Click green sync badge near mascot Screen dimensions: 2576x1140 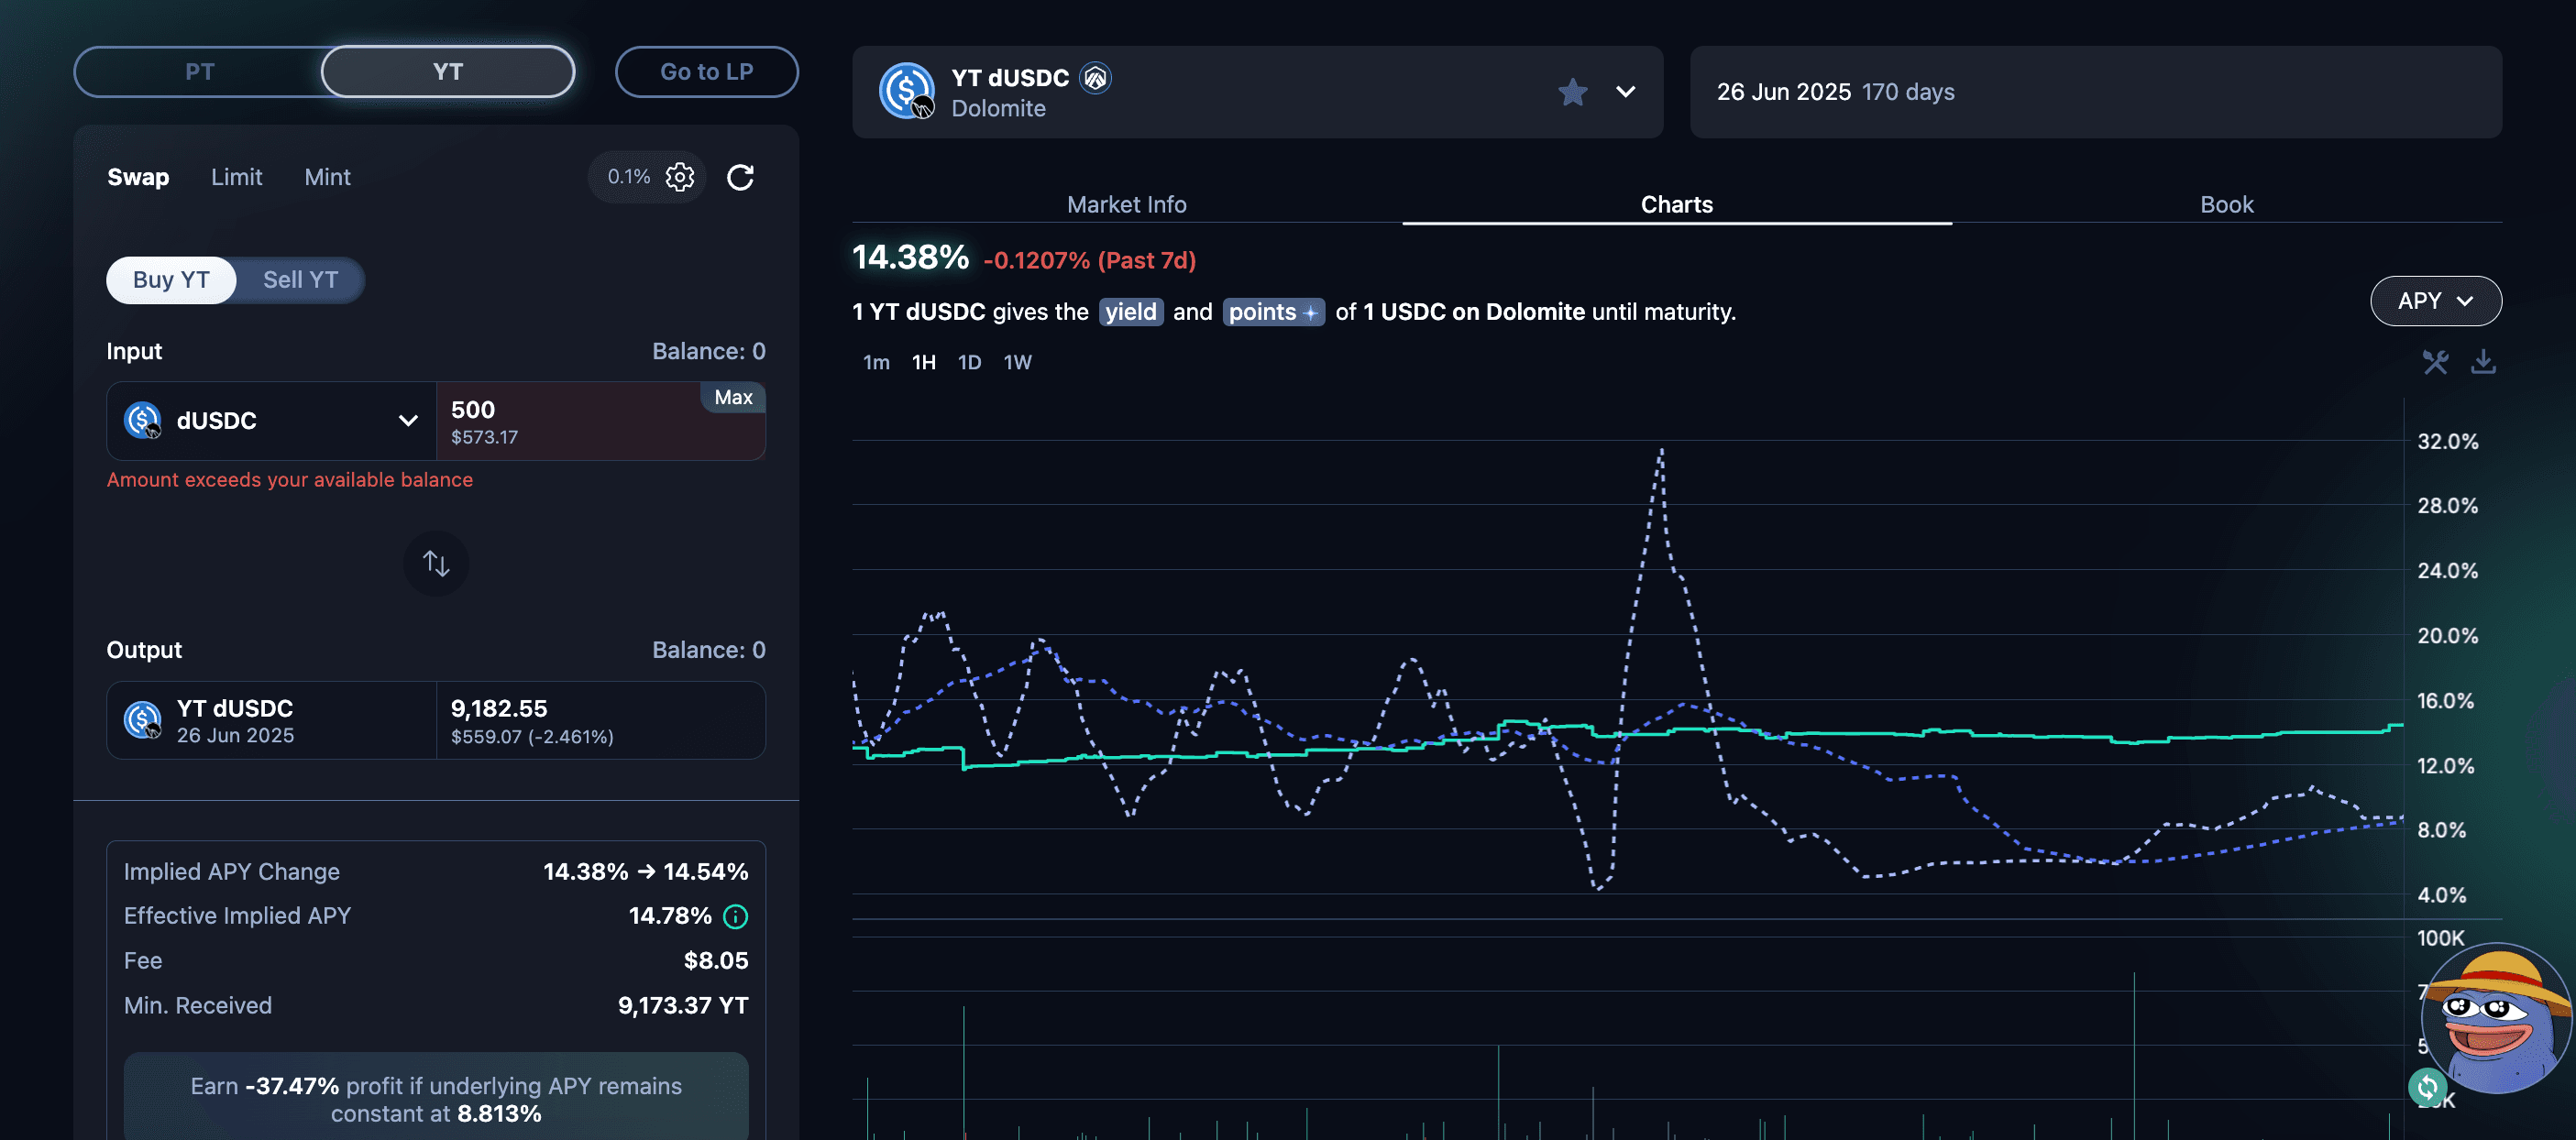[x=2427, y=1086]
